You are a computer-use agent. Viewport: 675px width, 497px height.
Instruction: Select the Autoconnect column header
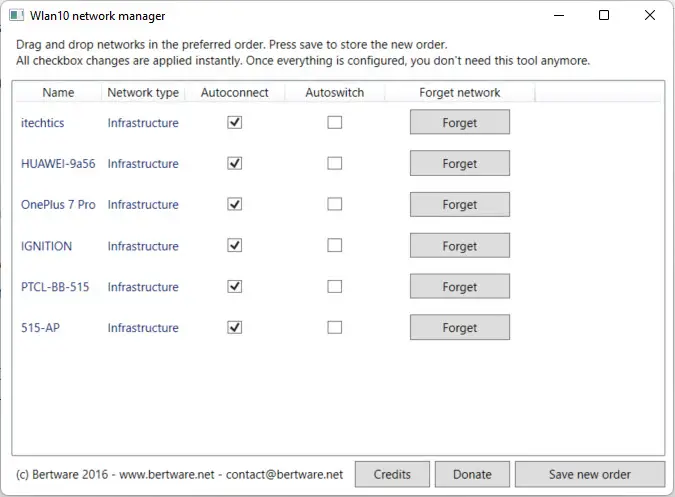point(234,93)
